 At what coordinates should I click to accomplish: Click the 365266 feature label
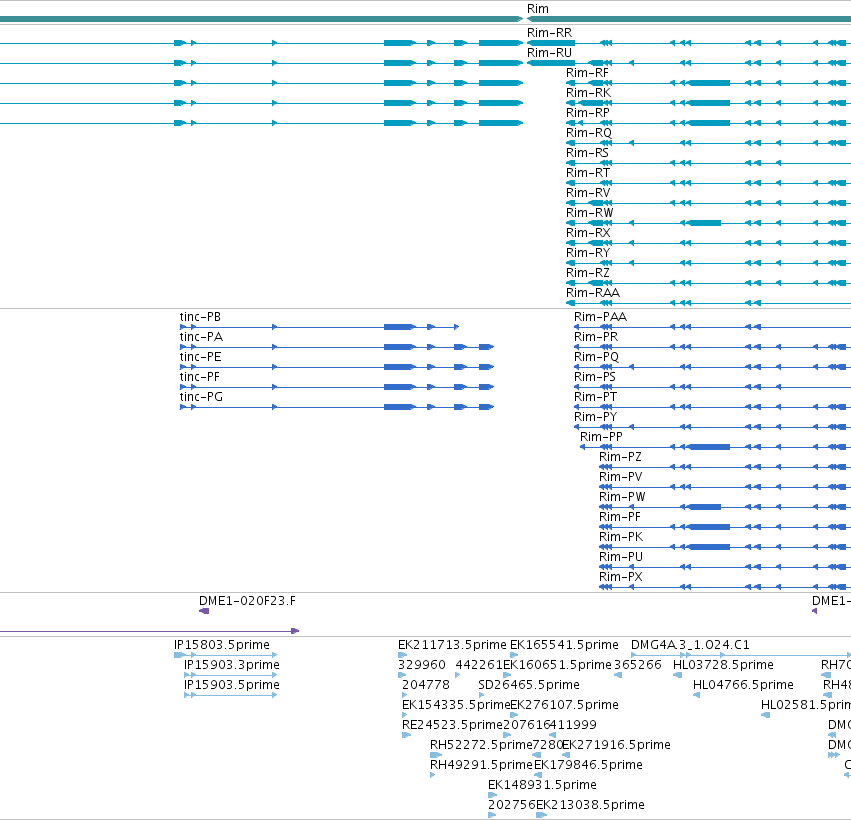click(638, 665)
